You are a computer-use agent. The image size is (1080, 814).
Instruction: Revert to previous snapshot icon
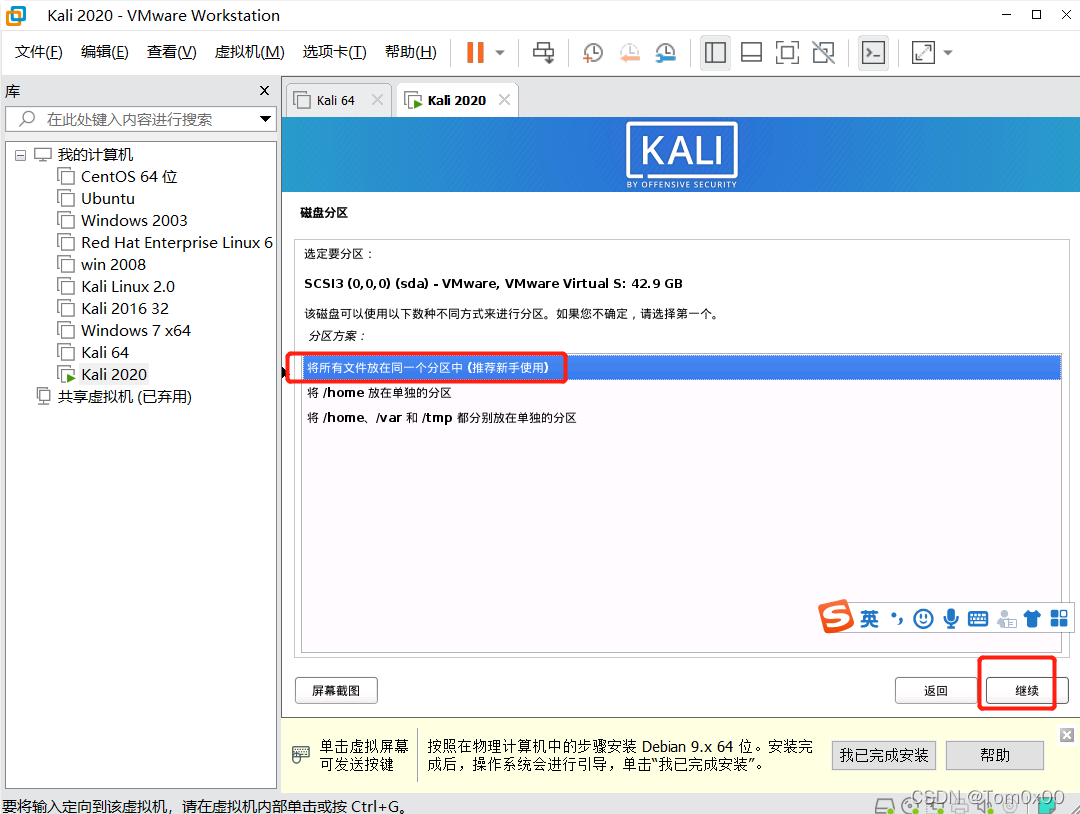coord(629,52)
